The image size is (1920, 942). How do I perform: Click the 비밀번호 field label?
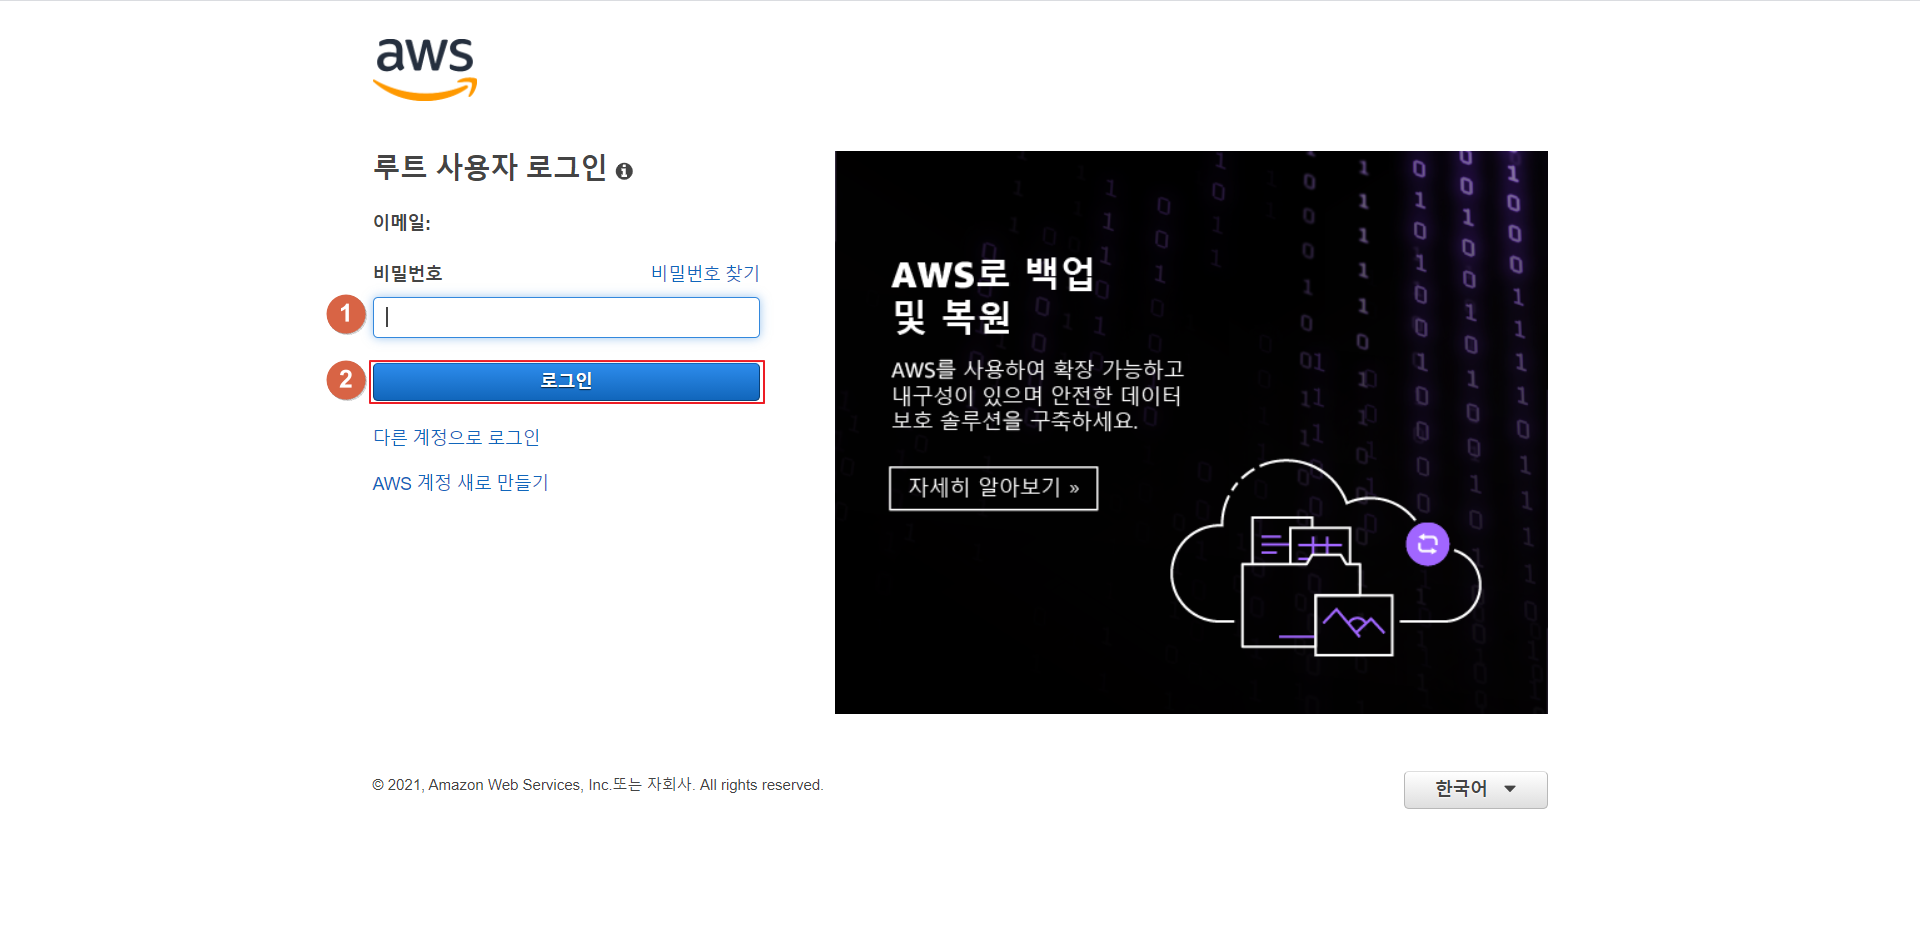[408, 273]
